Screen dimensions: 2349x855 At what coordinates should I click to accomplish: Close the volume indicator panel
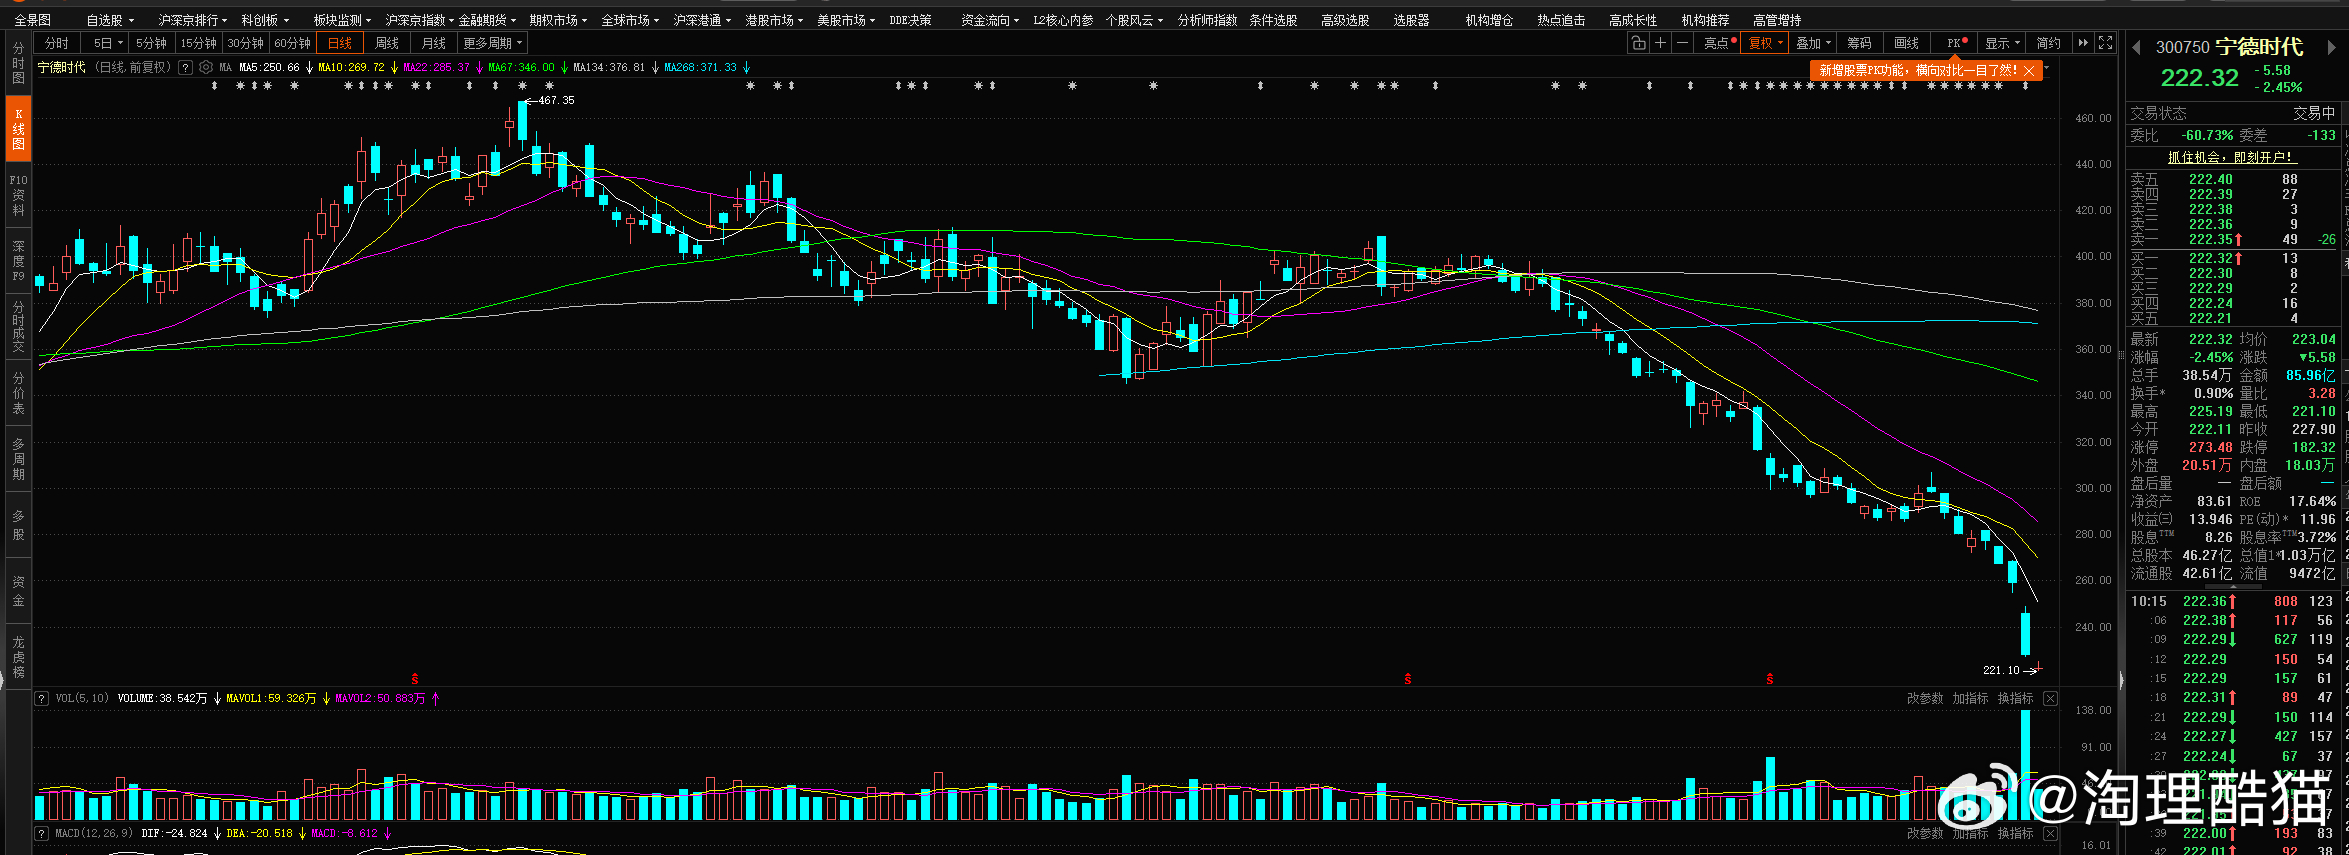coord(2050,698)
